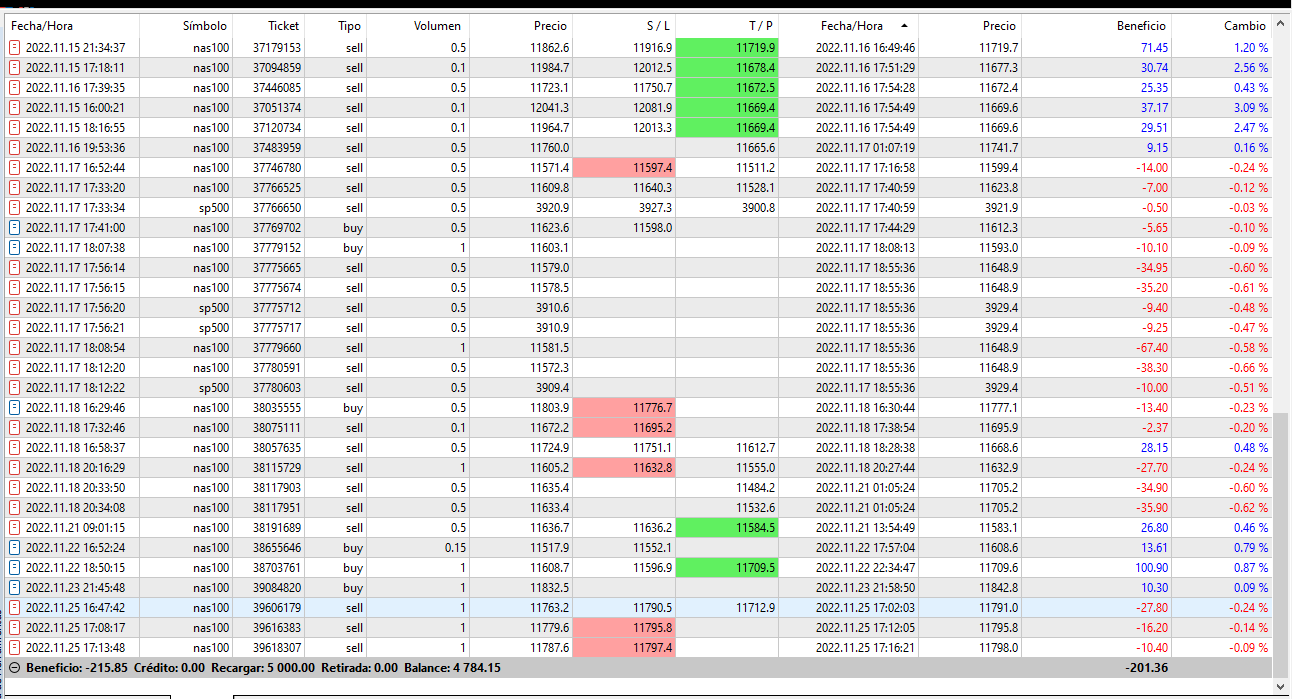Click ticket number 37446085
1292x699 pixels.
tap(276, 87)
